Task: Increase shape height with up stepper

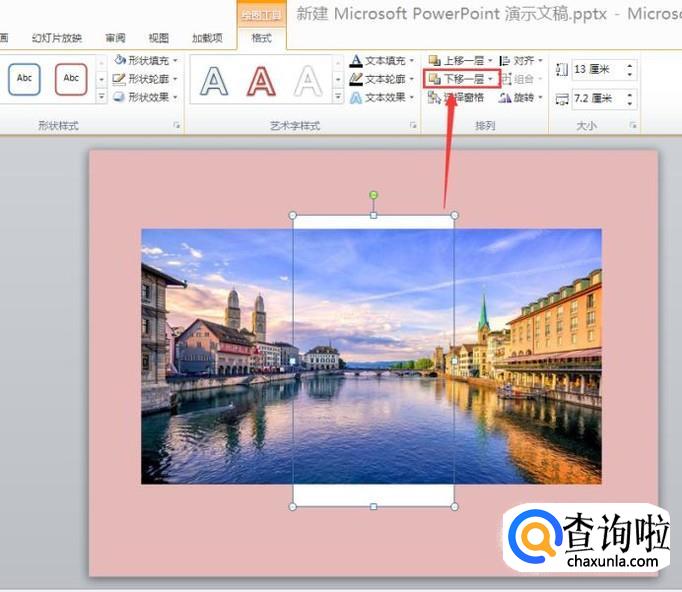Action: tap(630, 66)
